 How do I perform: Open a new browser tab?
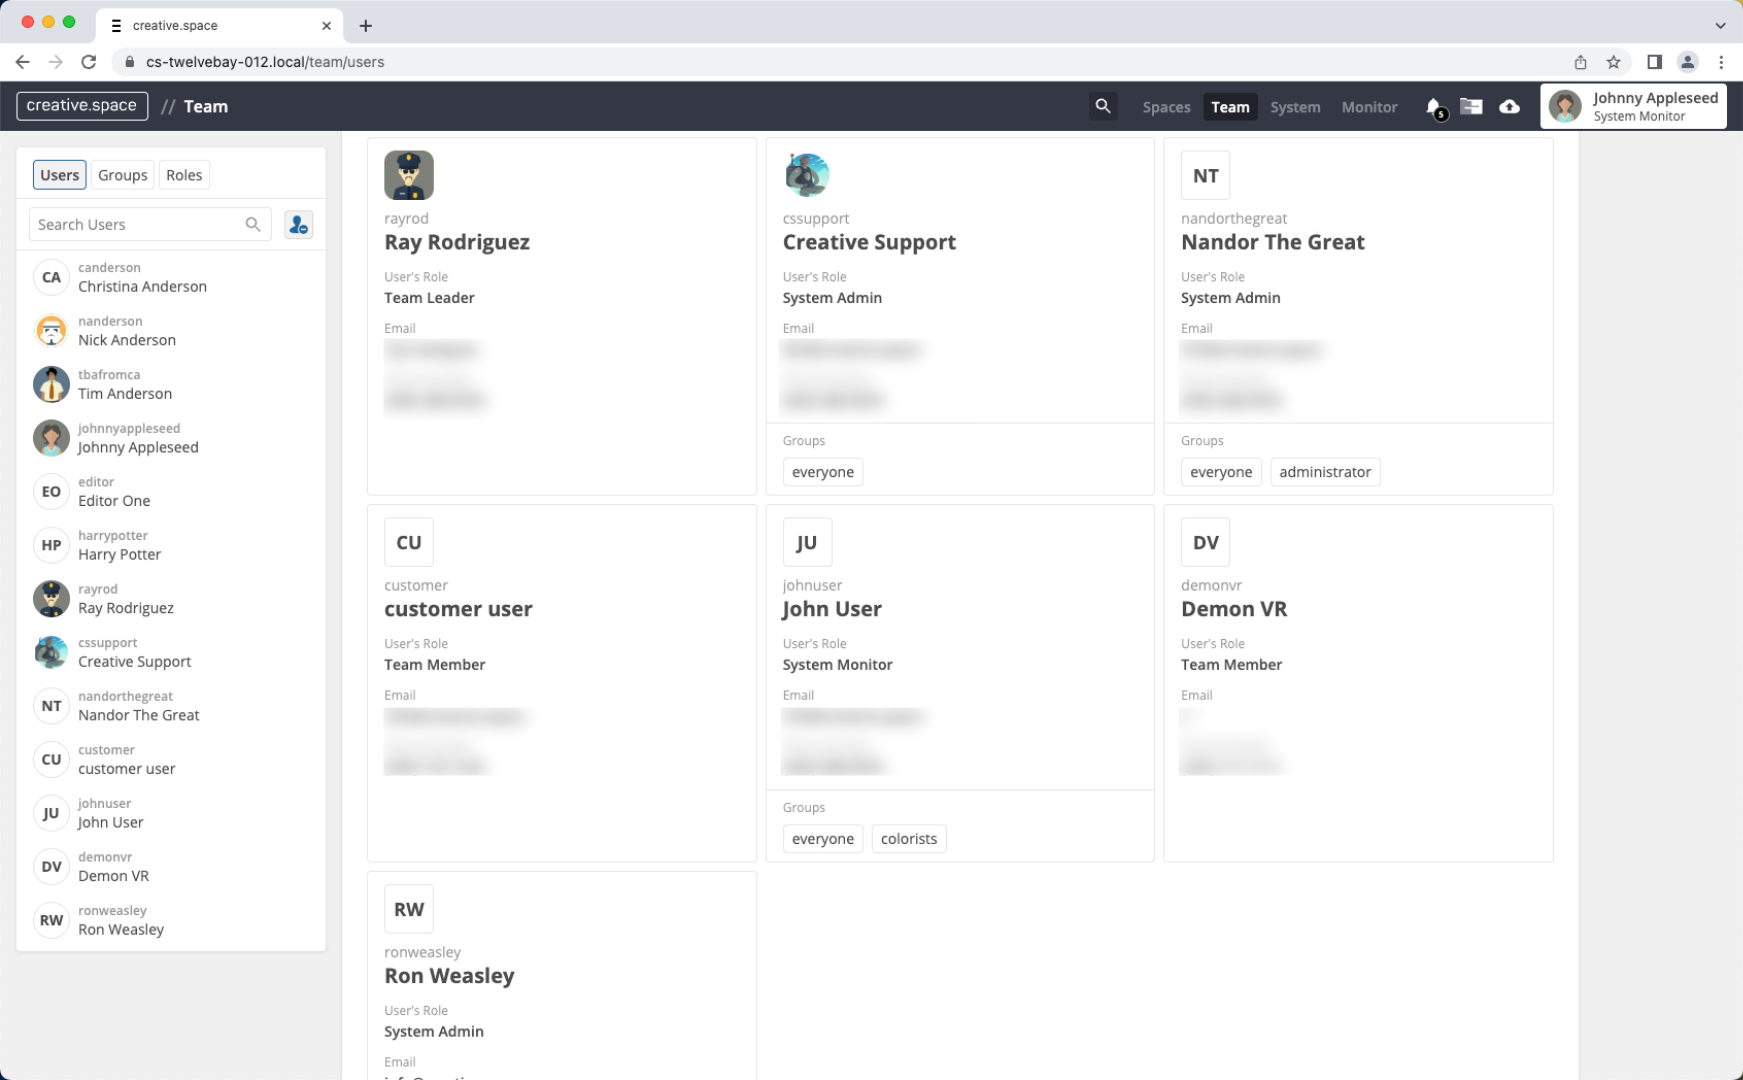click(x=366, y=26)
